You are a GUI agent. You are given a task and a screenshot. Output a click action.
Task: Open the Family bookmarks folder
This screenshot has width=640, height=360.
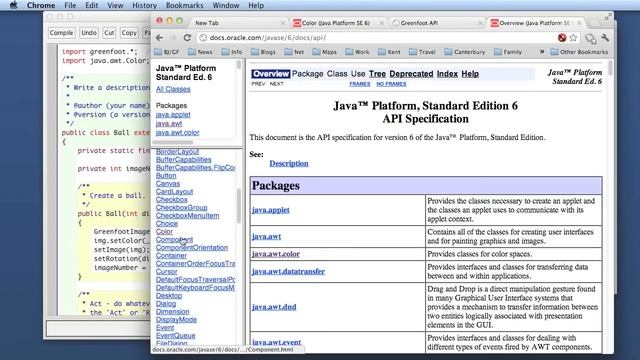click(x=508, y=52)
